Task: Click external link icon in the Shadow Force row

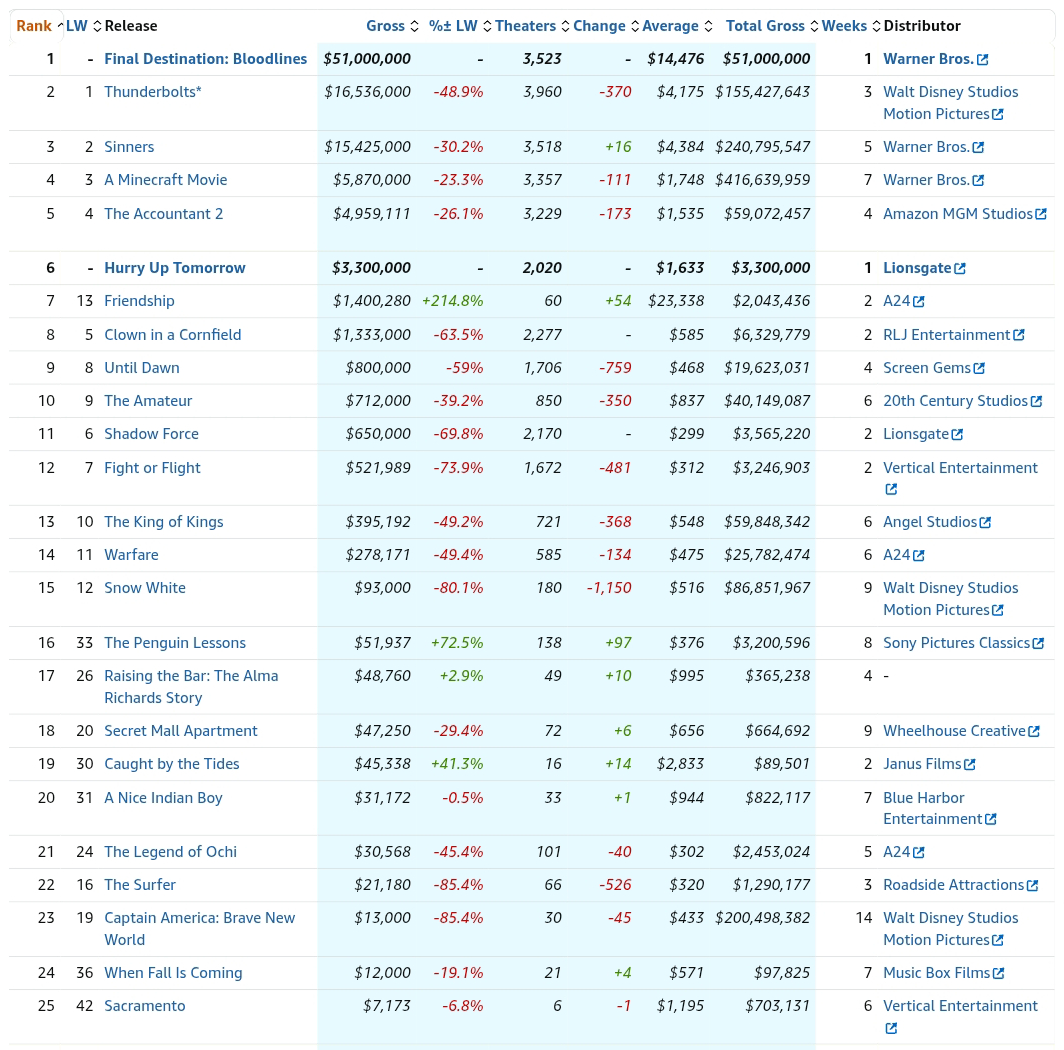Action: click(957, 435)
